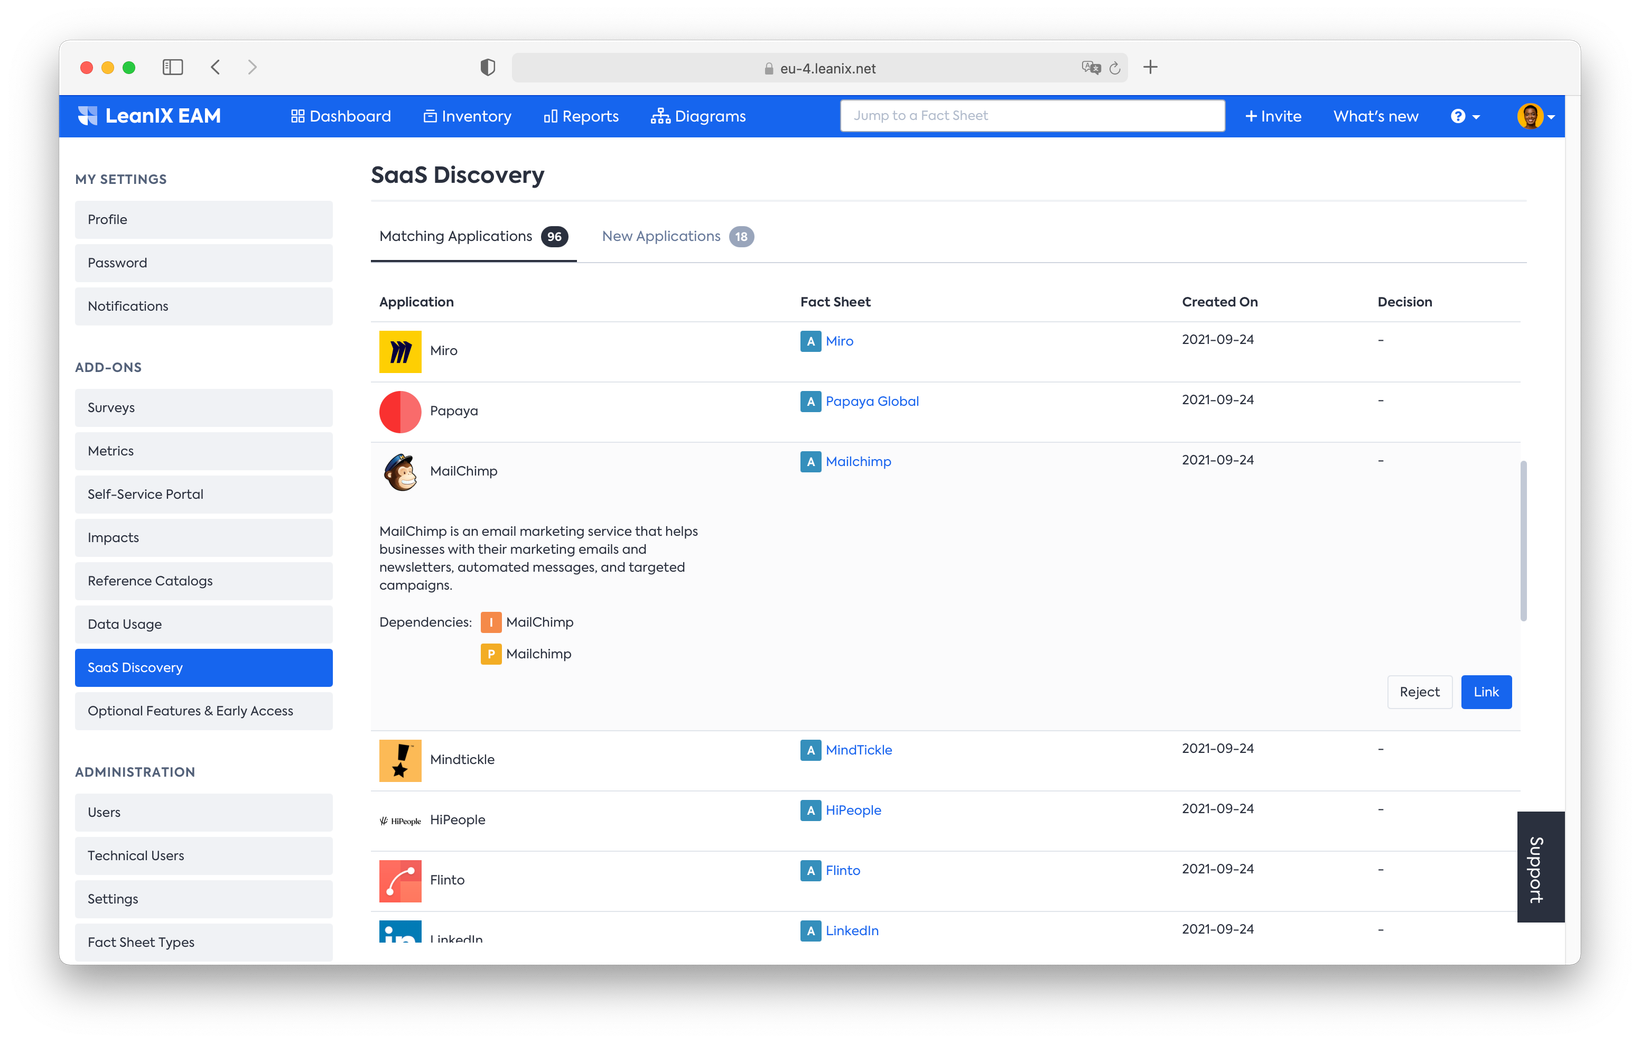Open Optional Features & Early Access
The height and width of the screenshot is (1043, 1640).
click(204, 711)
